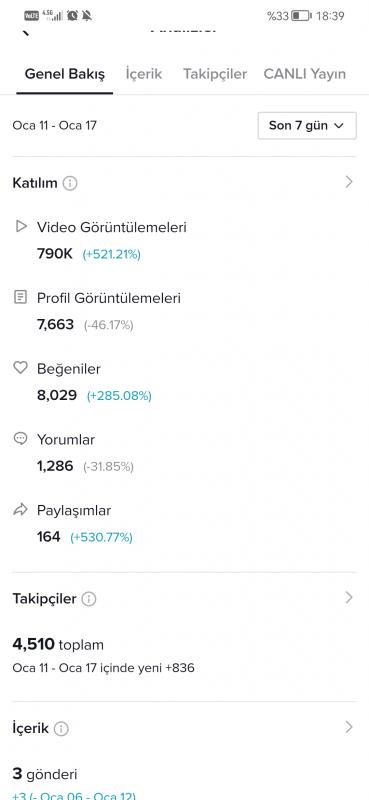Expand the Katılım section chevron
The height and width of the screenshot is (800, 369).
click(349, 182)
